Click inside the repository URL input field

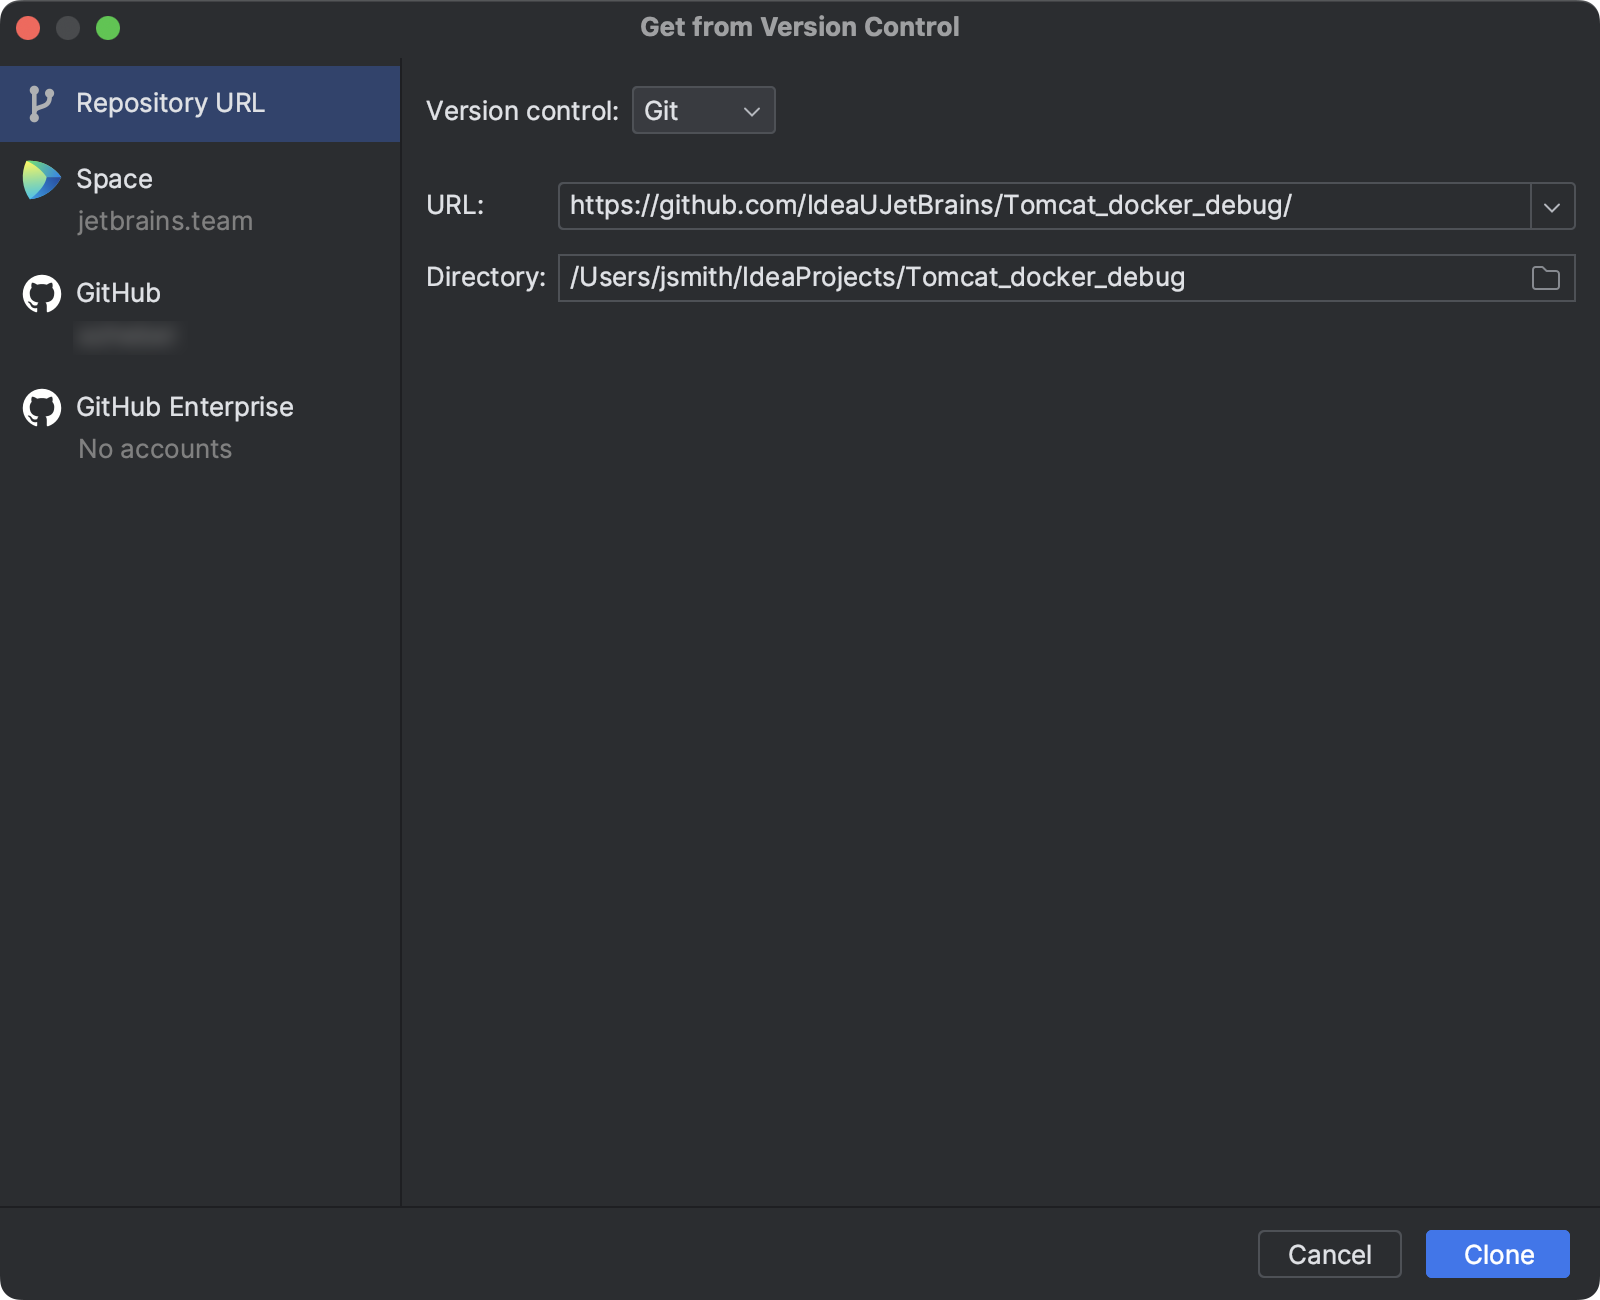click(1000, 206)
